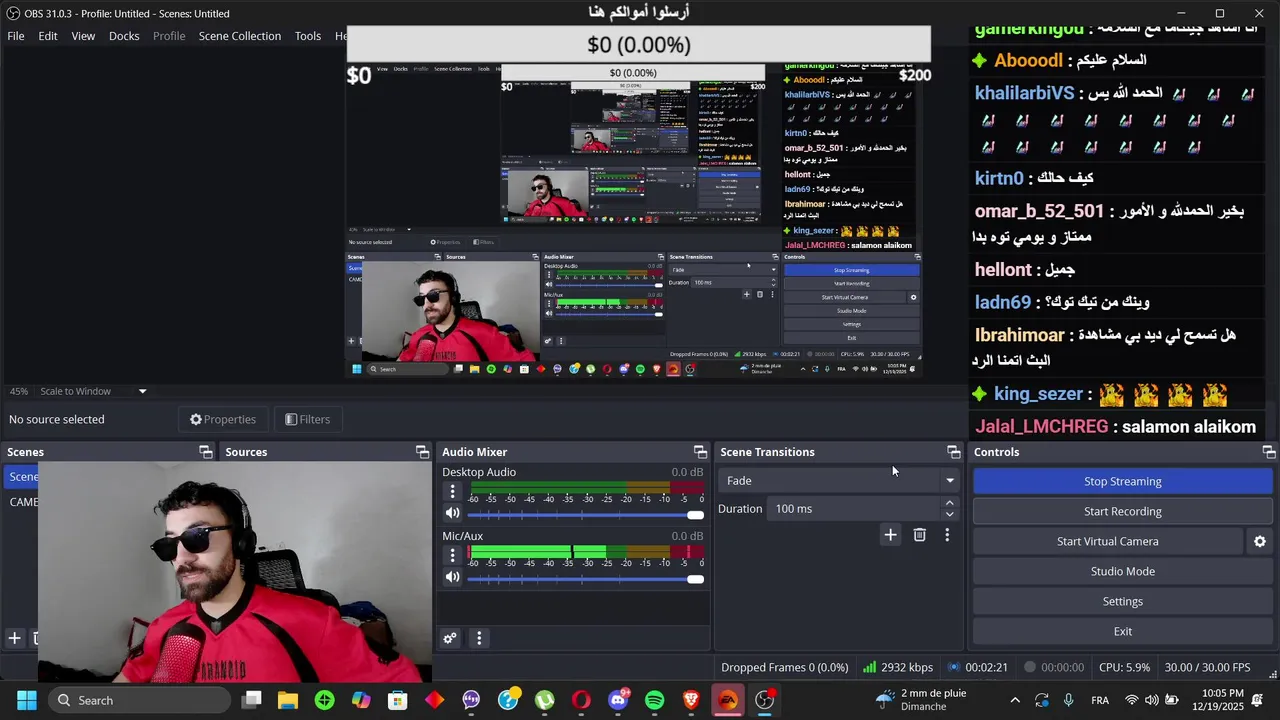1280x720 pixels.
Task: Show hidden system tray icons
Action: [x=1015, y=700]
